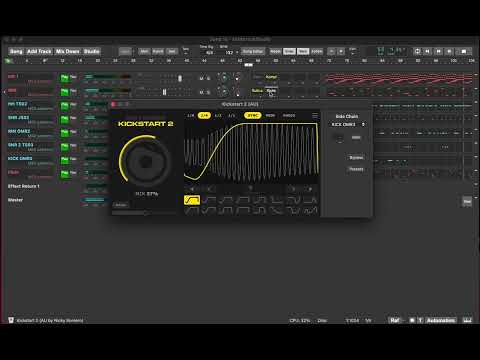
Task: Switch Kickstart trigger mode to MIDI
Action: coord(270,116)
